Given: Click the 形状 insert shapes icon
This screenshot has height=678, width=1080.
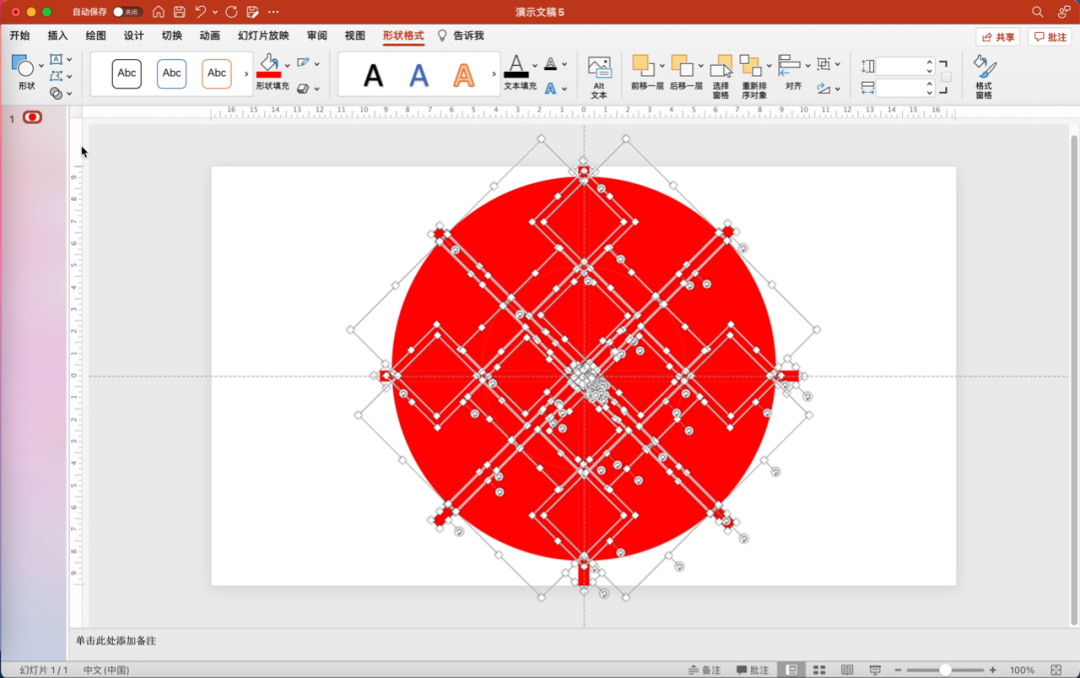Looking at the screenshot, I should click(23, 66).
